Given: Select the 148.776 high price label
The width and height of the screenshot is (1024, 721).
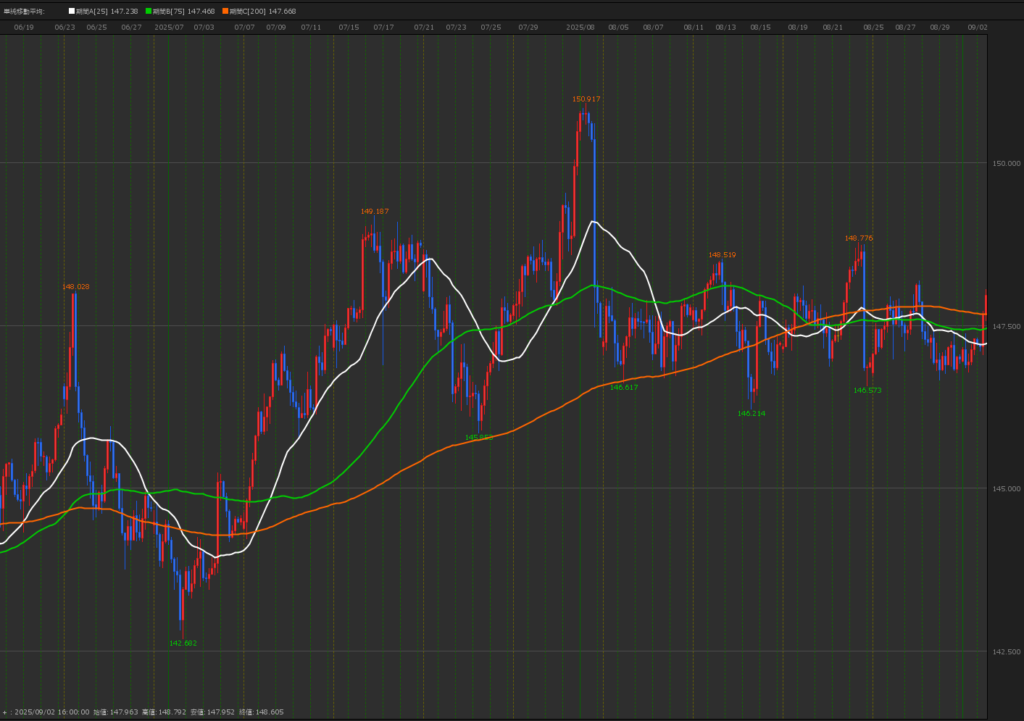Looking at the screenshot, I should tap(859, 238).
